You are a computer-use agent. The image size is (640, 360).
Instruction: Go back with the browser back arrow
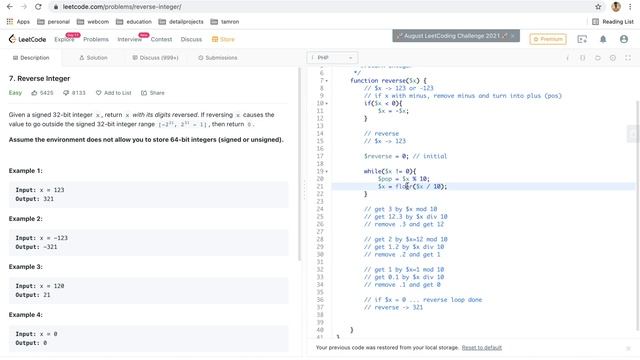(x=10, y=7)
